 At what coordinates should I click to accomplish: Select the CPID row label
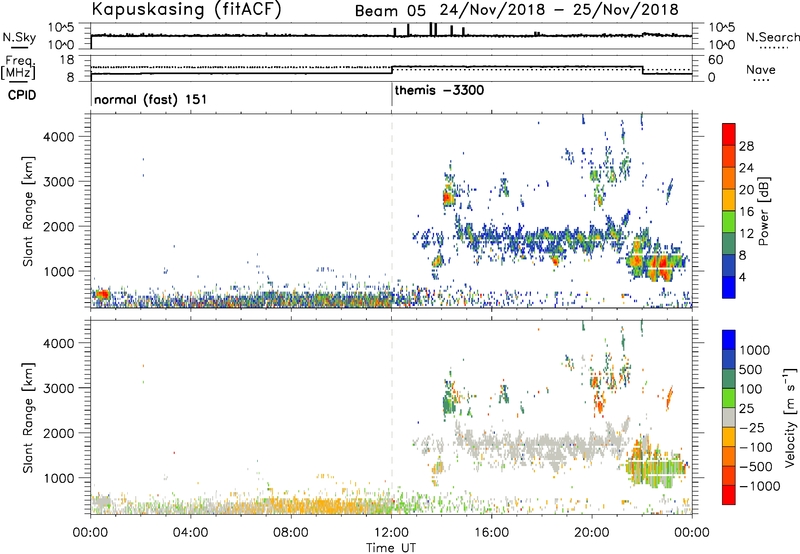[22, 95]
